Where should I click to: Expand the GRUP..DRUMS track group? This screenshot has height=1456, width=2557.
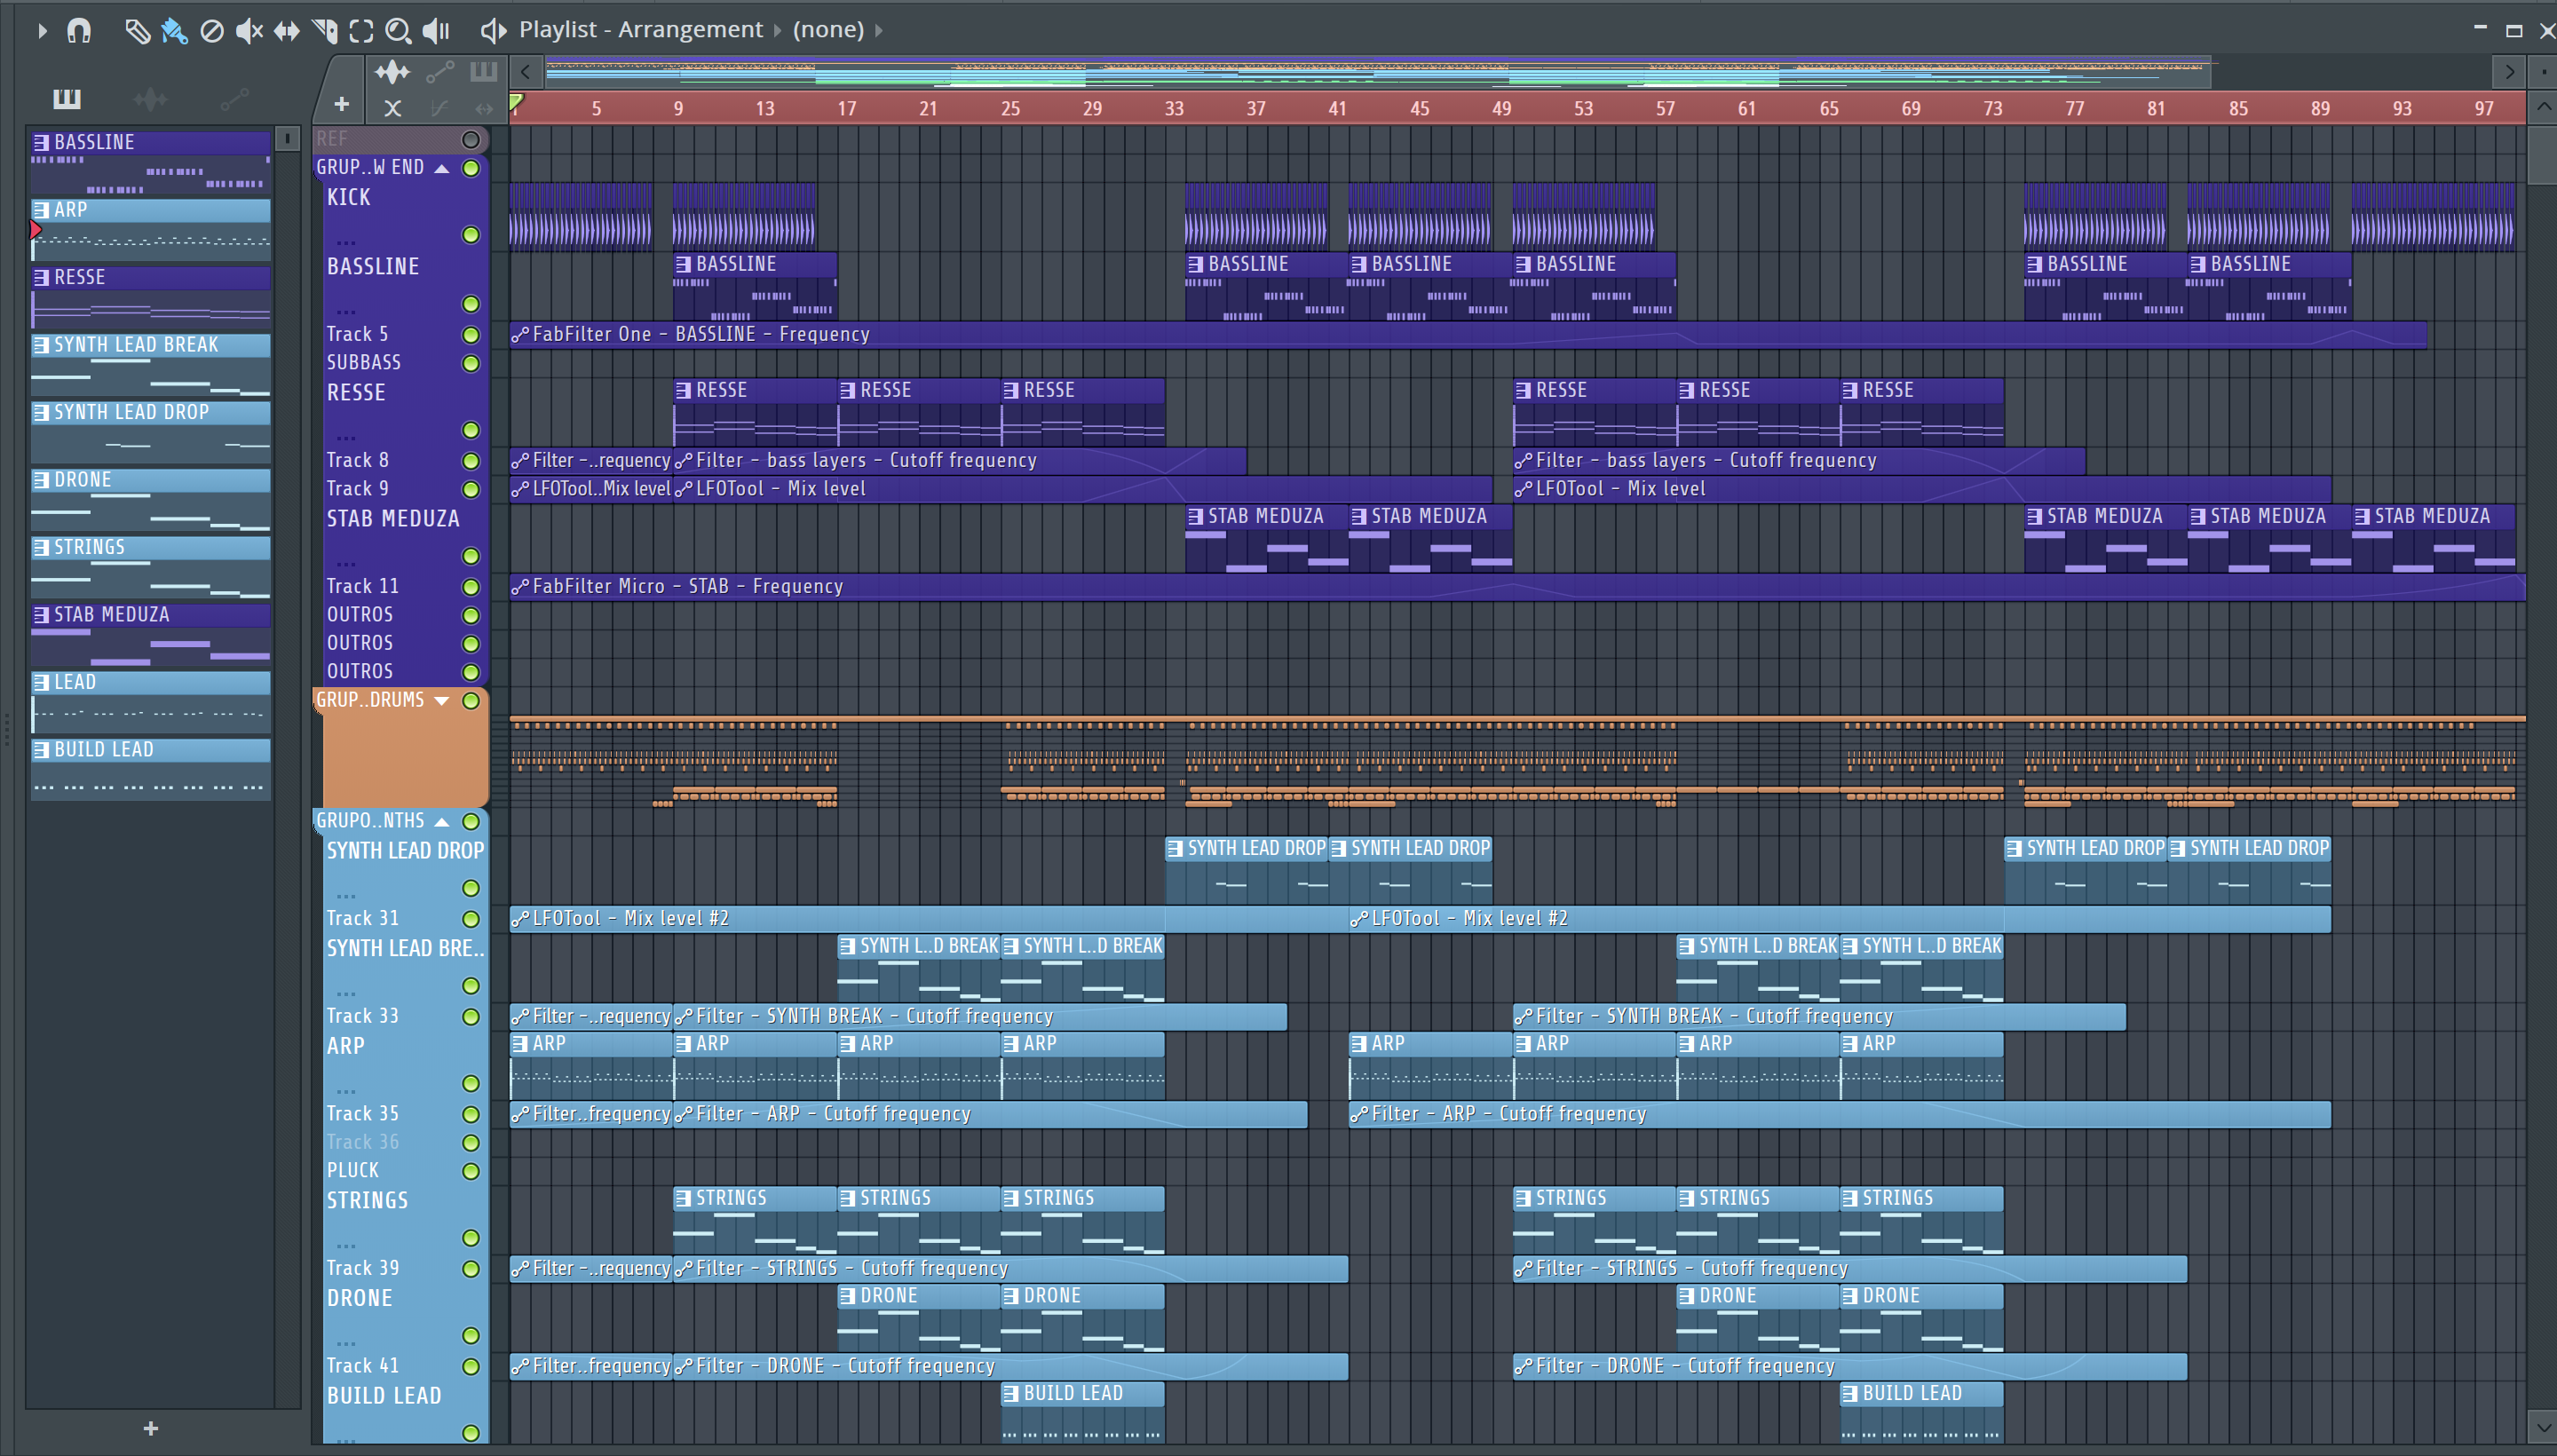coord(441,701)
